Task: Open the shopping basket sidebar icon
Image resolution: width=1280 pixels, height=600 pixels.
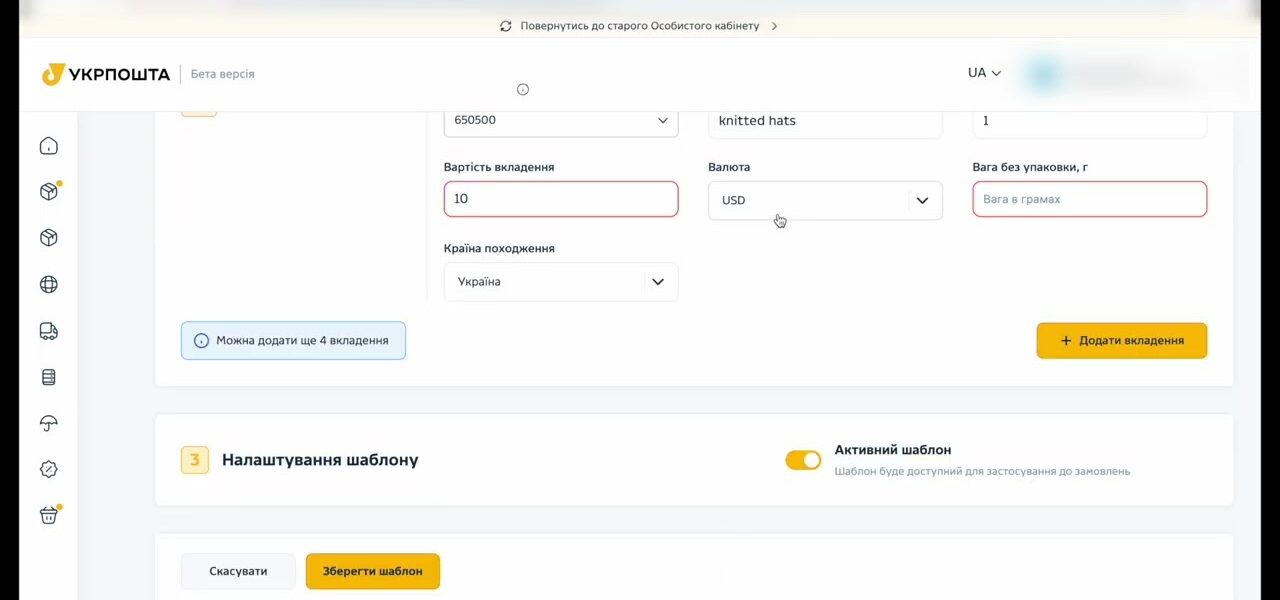Action: tap(49, 515)
